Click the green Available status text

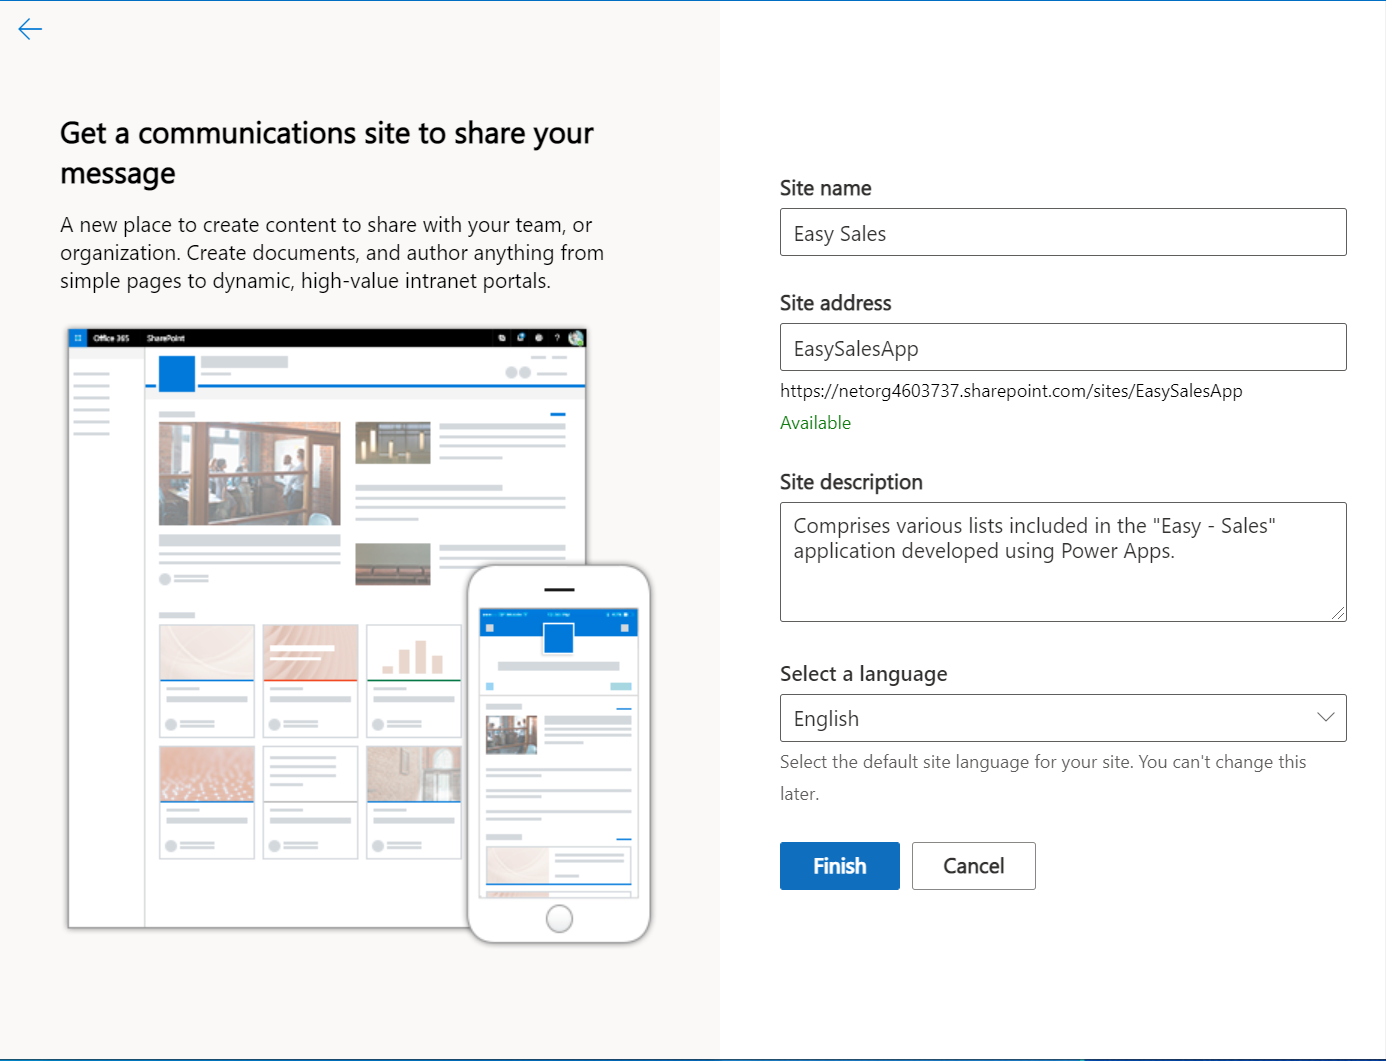815,423
